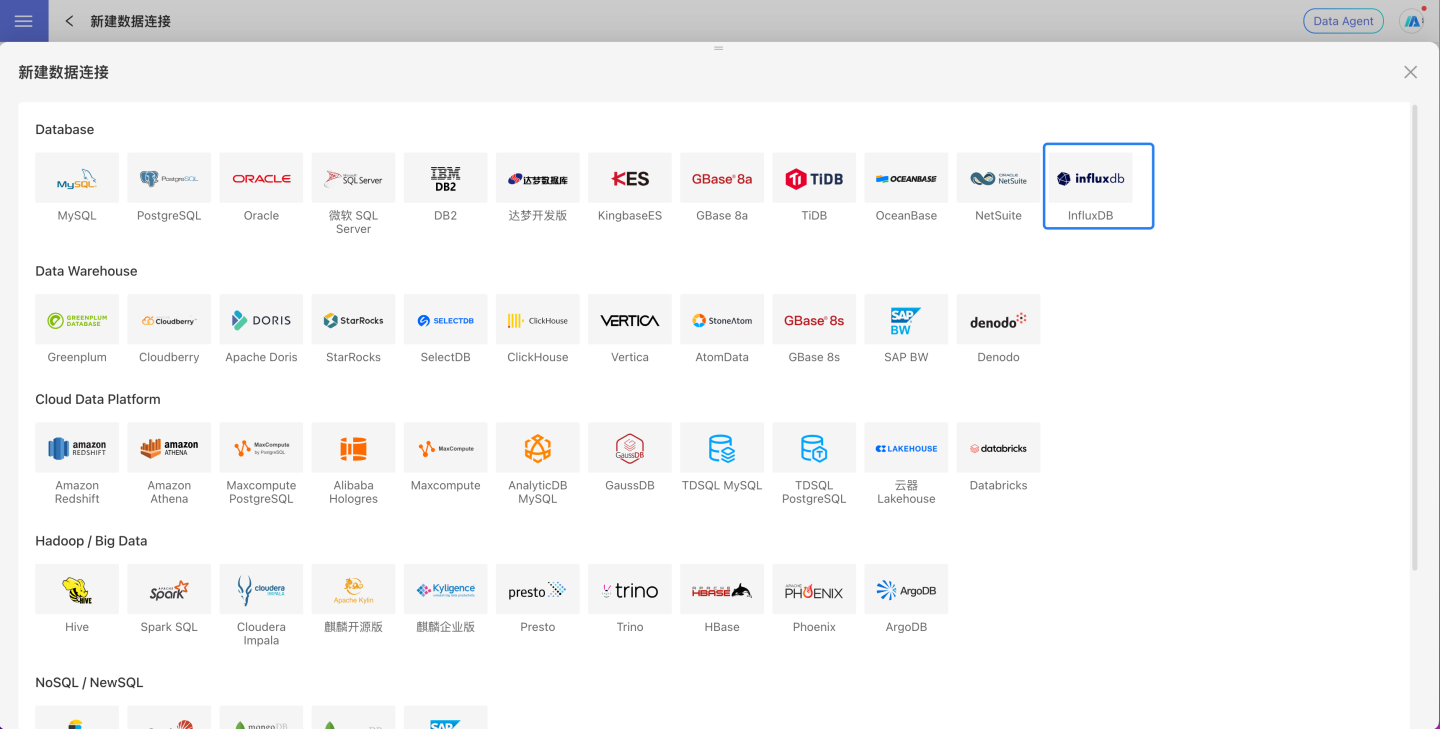Pick the Databricks connector tile
The image size is (1440, 729).
[x=998, y=448]
